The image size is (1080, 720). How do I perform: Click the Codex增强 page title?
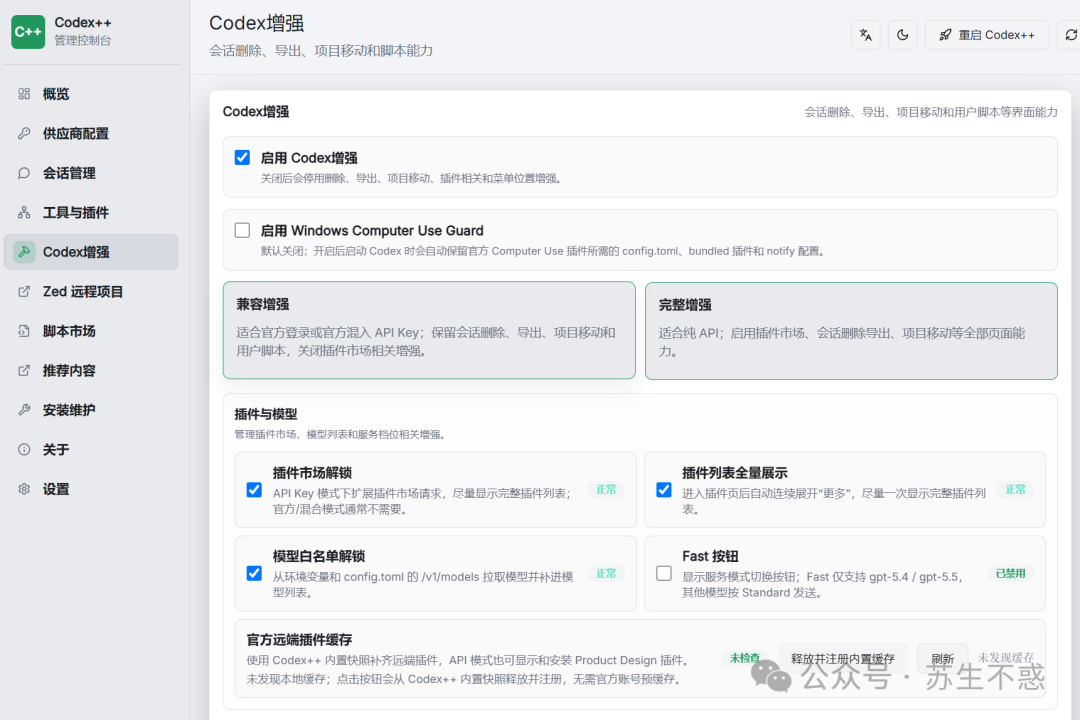(x=256, y=23)
